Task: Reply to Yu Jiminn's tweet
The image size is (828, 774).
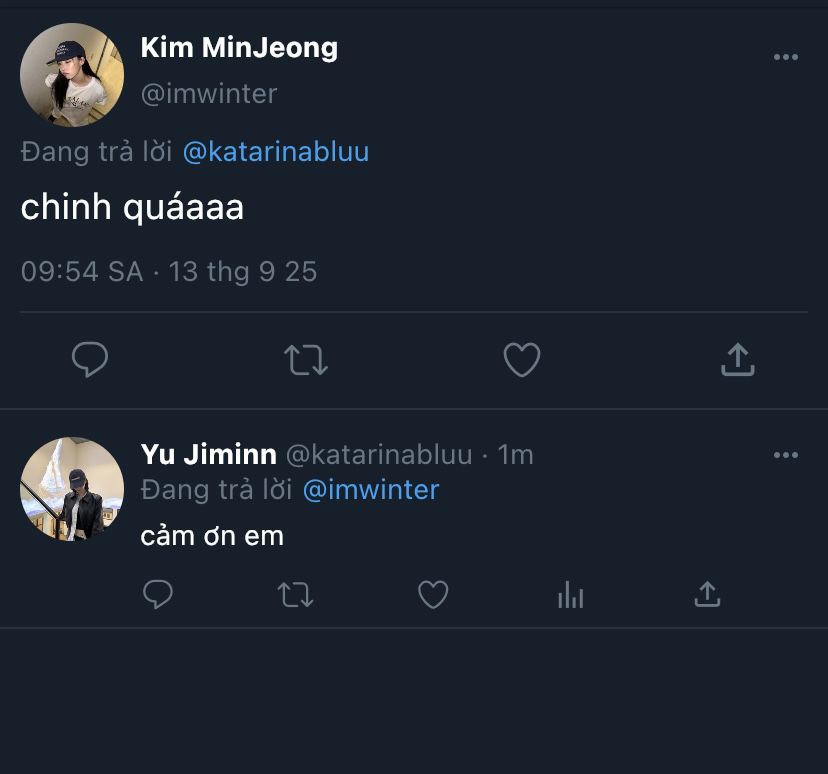Action: click(158, 596)
